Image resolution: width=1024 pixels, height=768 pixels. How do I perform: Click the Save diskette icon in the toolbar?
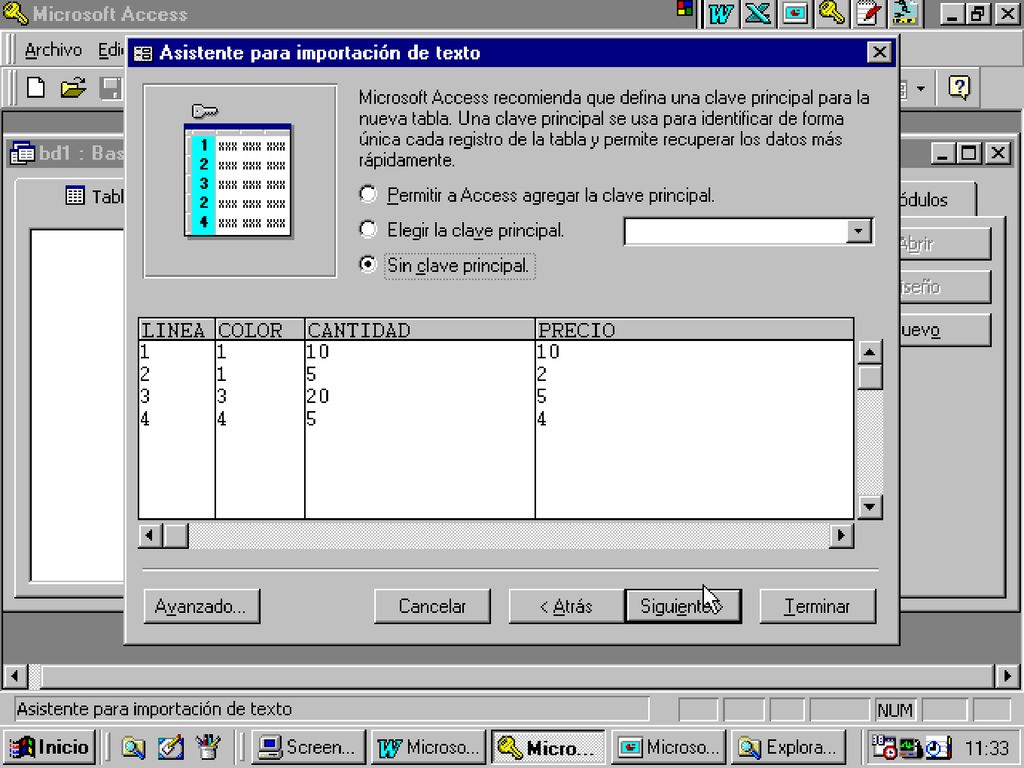point(111,88)
